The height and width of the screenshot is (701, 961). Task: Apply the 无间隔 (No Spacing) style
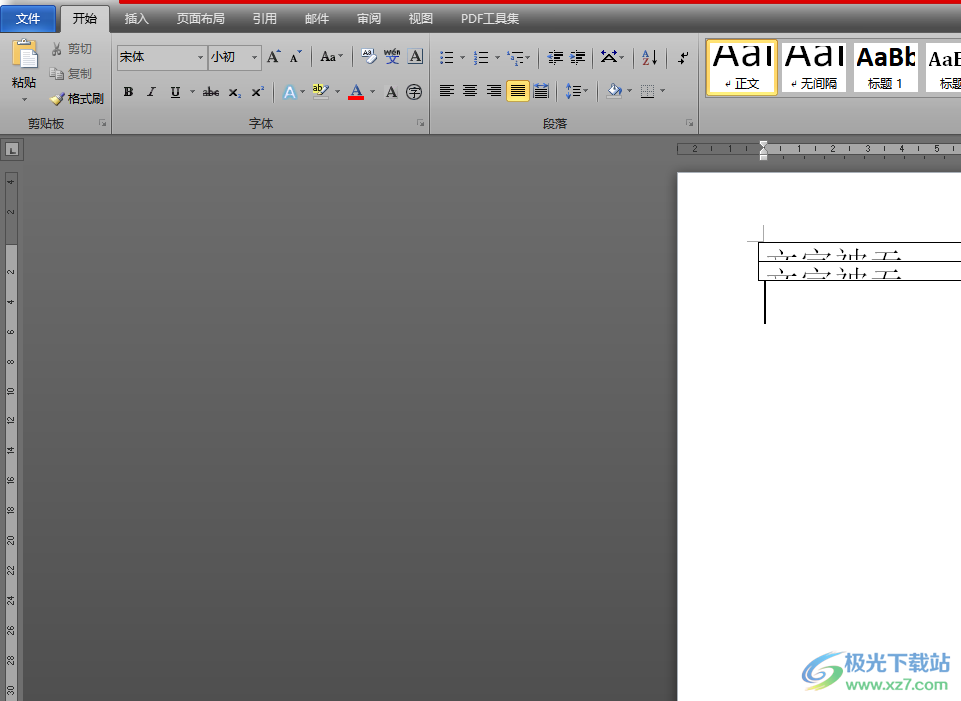pos(814,67)
